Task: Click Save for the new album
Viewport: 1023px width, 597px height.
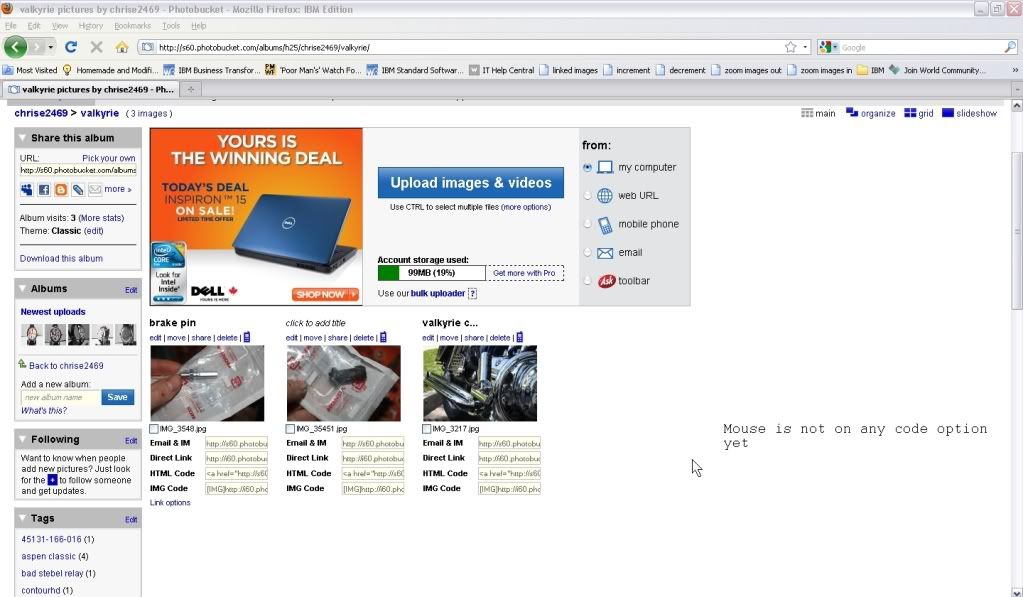Action: pyautogui.click(x=117, y=397)
